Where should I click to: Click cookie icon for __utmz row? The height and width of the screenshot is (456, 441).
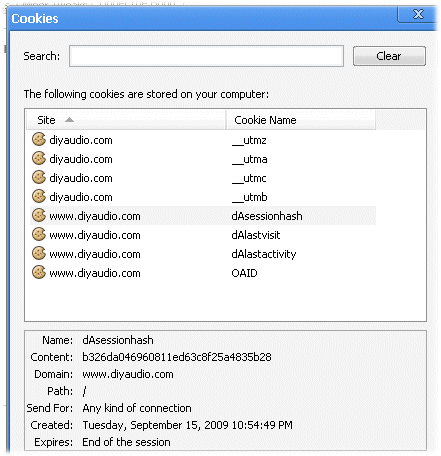pos(39,139)
